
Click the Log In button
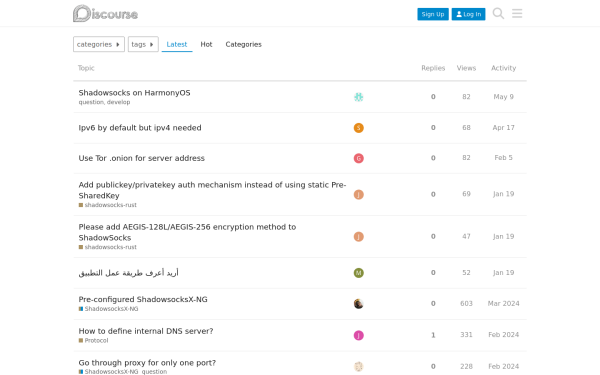point(468,14)
